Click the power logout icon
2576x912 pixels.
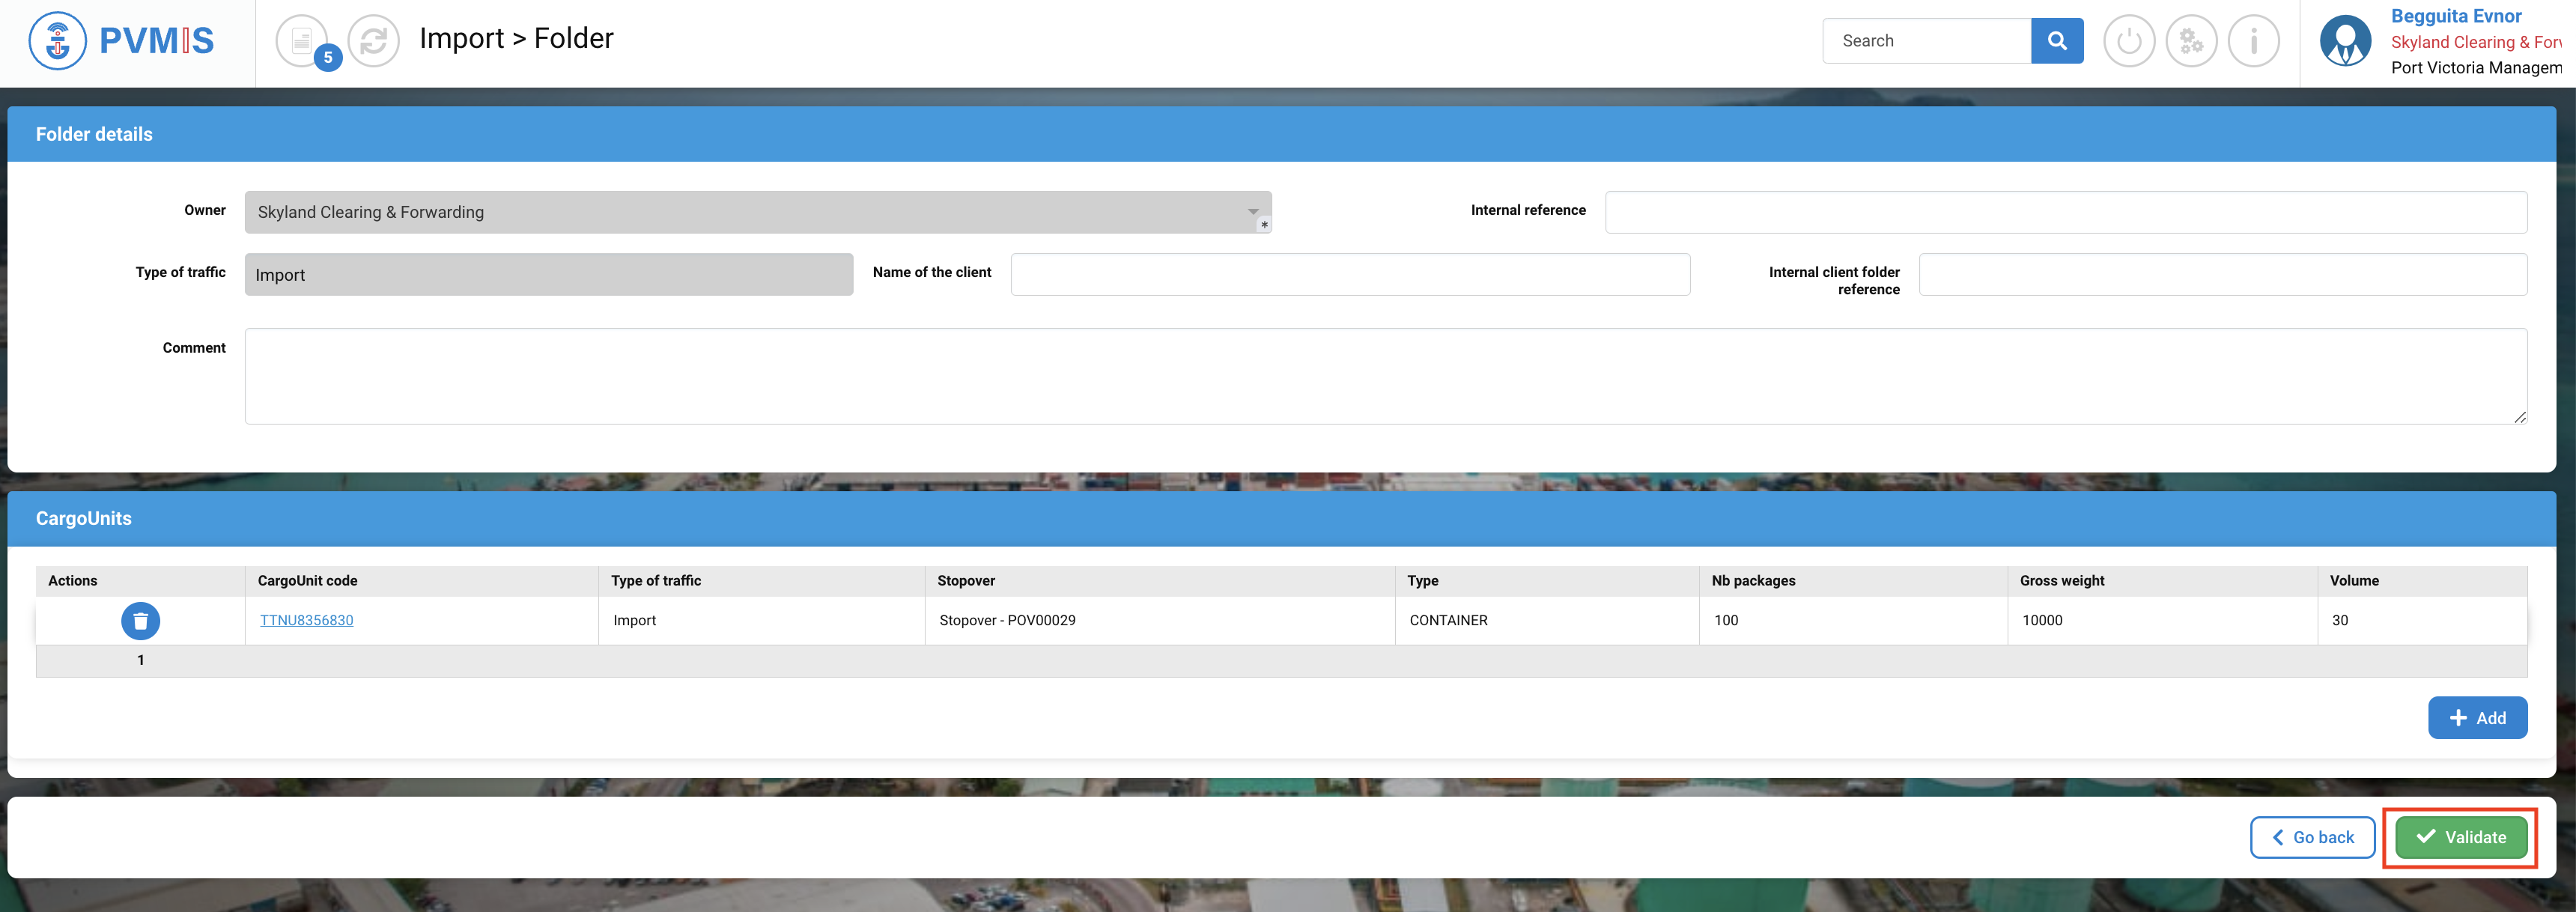click(2128, 41)
